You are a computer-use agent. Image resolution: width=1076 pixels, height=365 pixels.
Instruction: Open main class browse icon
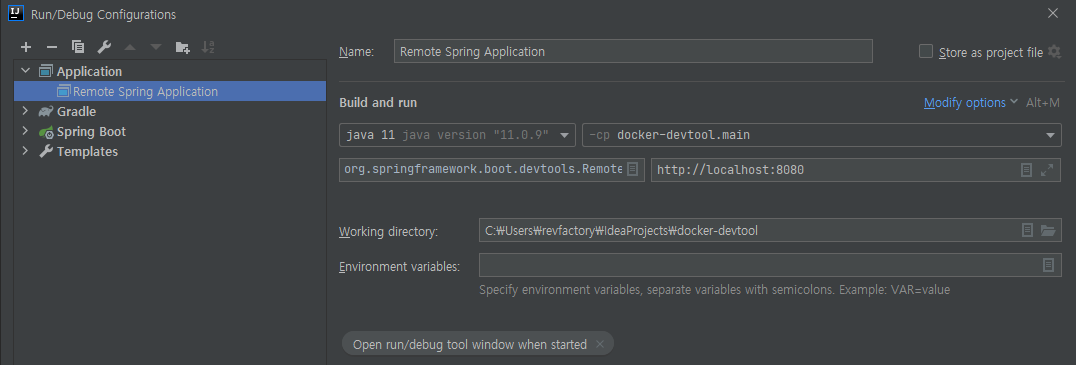[633, 169]
